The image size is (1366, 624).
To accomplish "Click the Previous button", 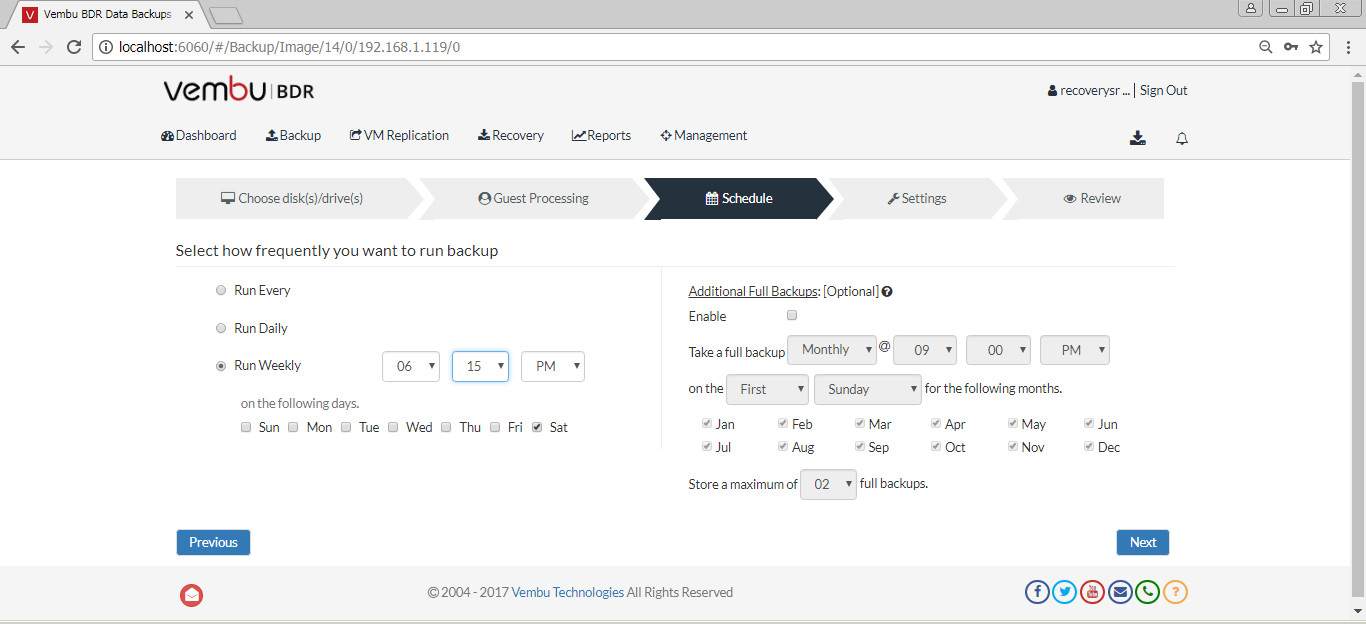I will tap(213, 542).
